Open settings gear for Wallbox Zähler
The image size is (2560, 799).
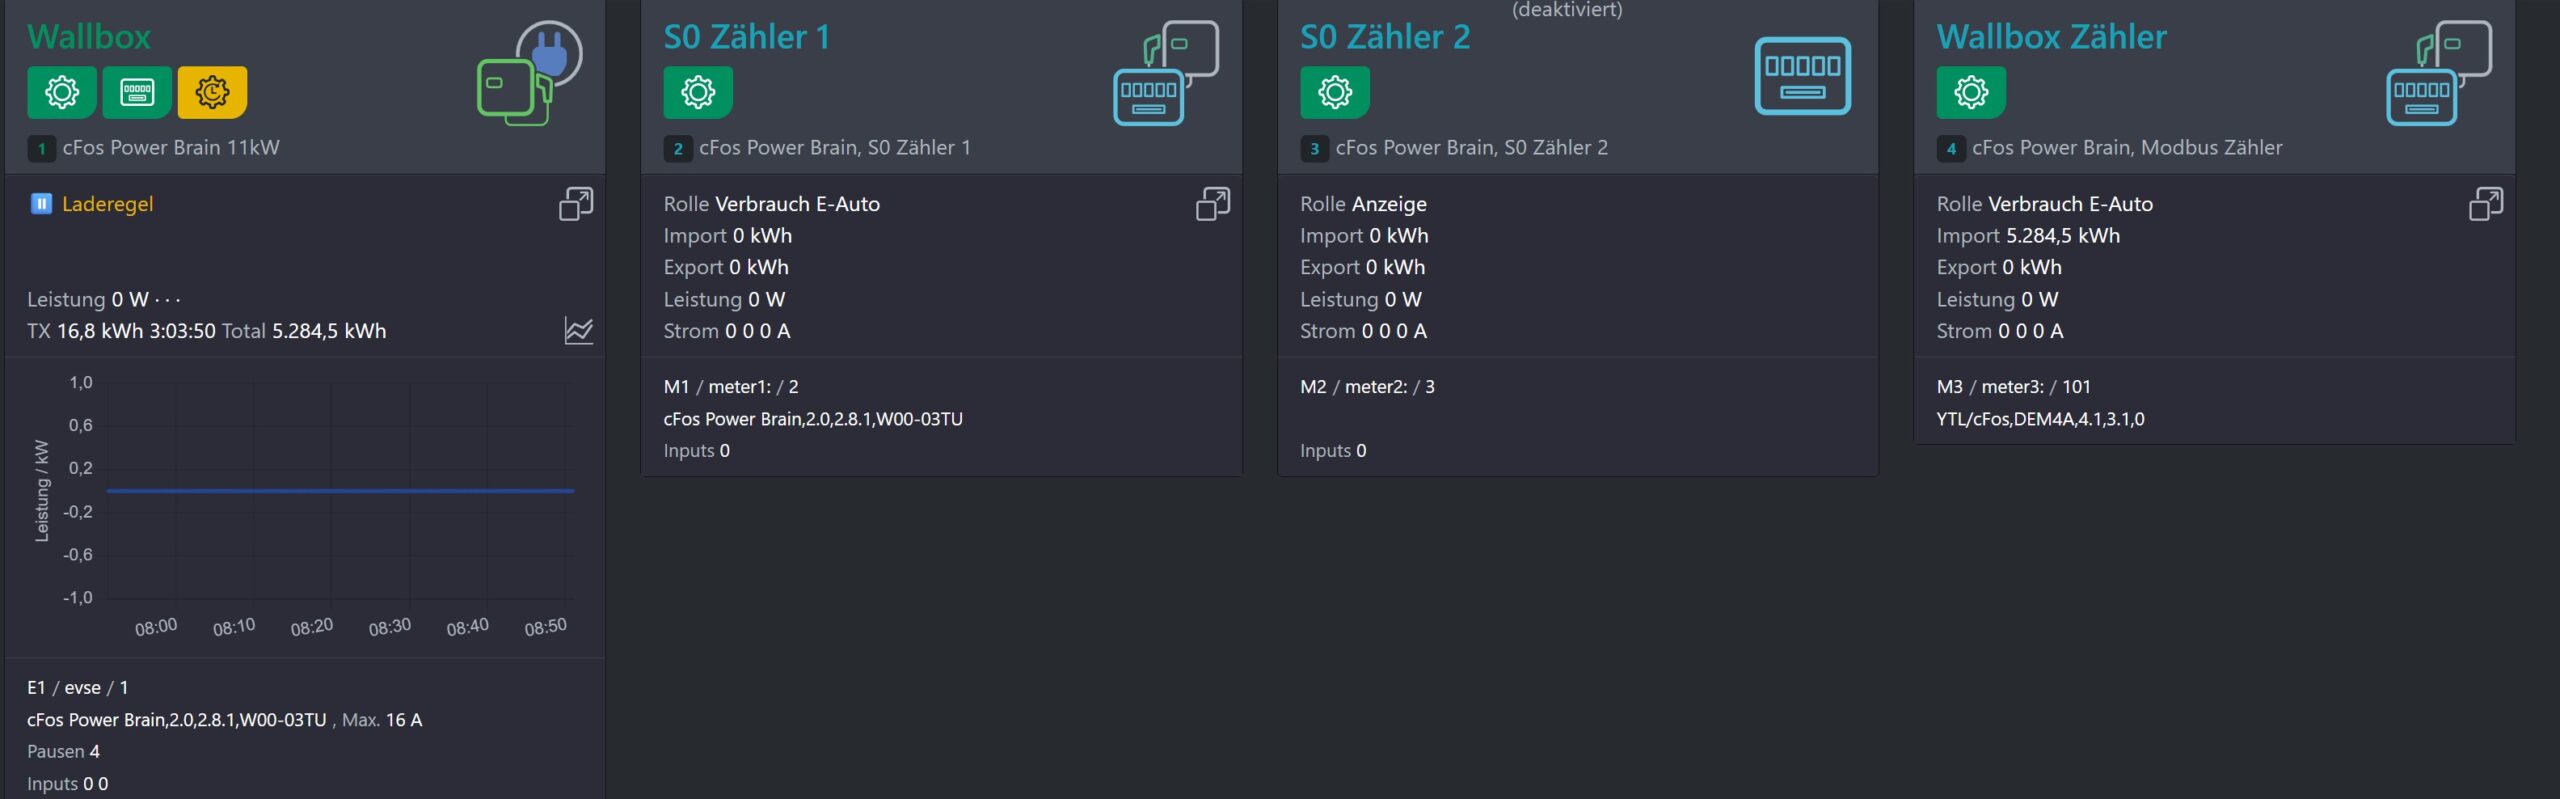pyautogui.click(x=1970, y=92)
